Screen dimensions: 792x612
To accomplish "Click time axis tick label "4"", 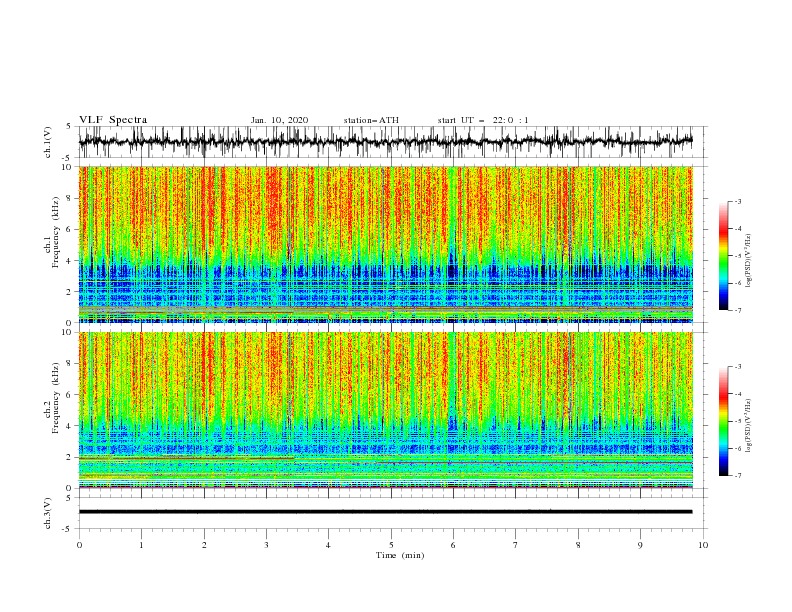I will [328, 545].
